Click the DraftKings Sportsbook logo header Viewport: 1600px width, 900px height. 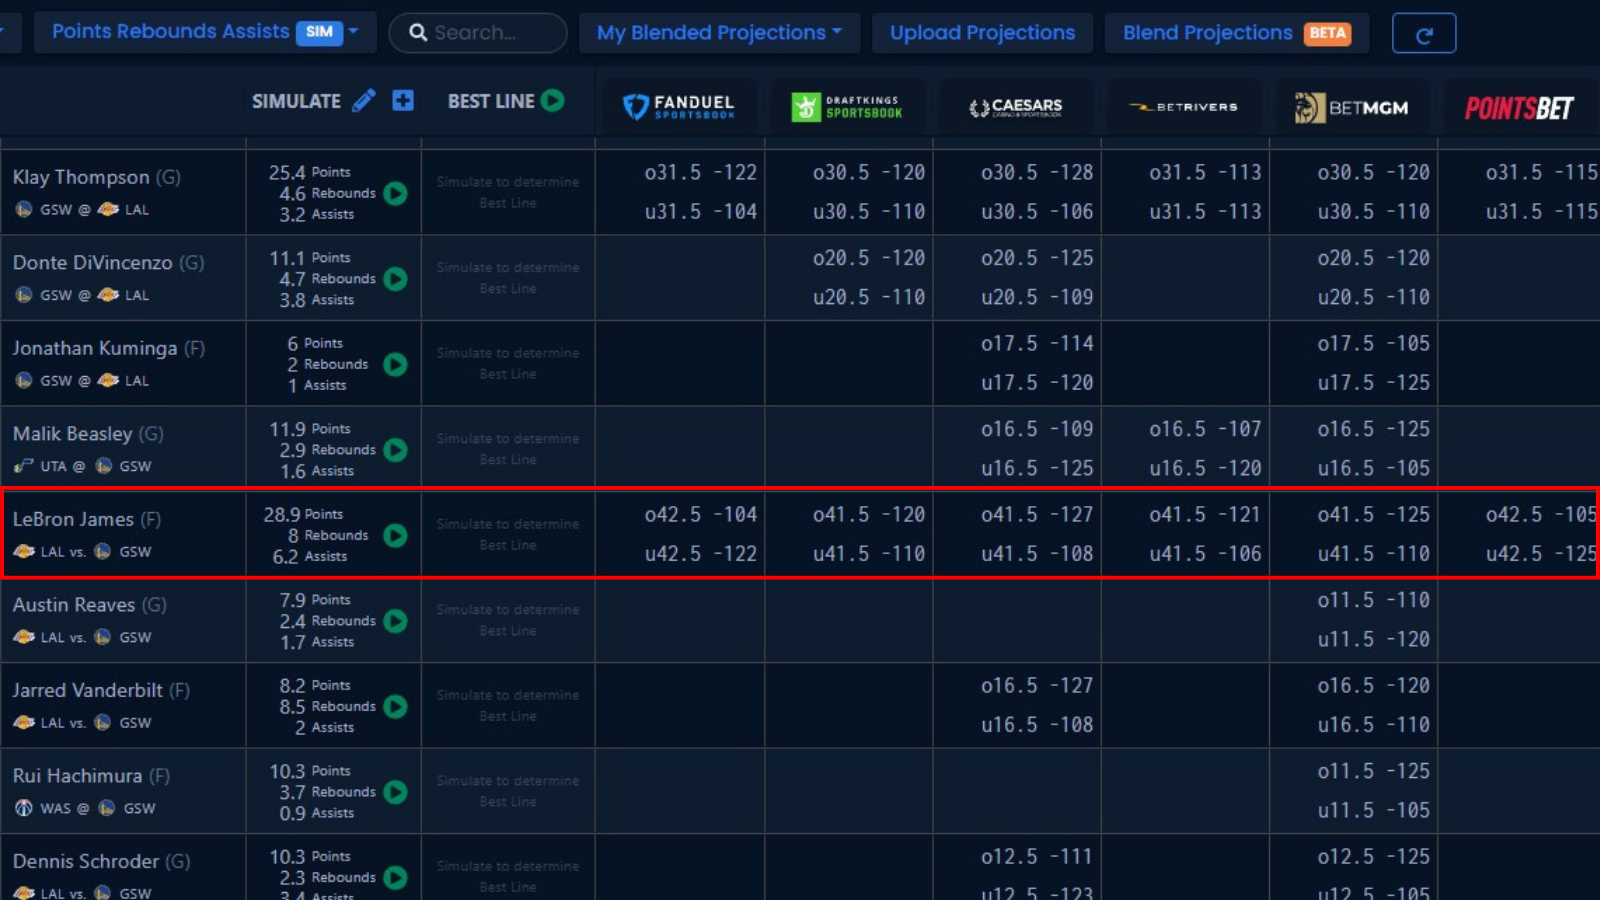(x=847, y=106)
